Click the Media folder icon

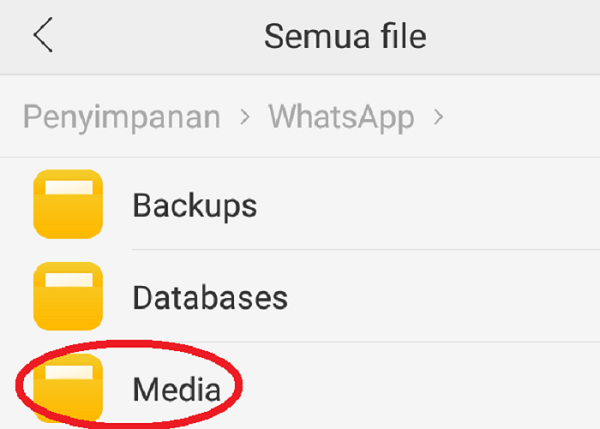[x=68, y=386]
